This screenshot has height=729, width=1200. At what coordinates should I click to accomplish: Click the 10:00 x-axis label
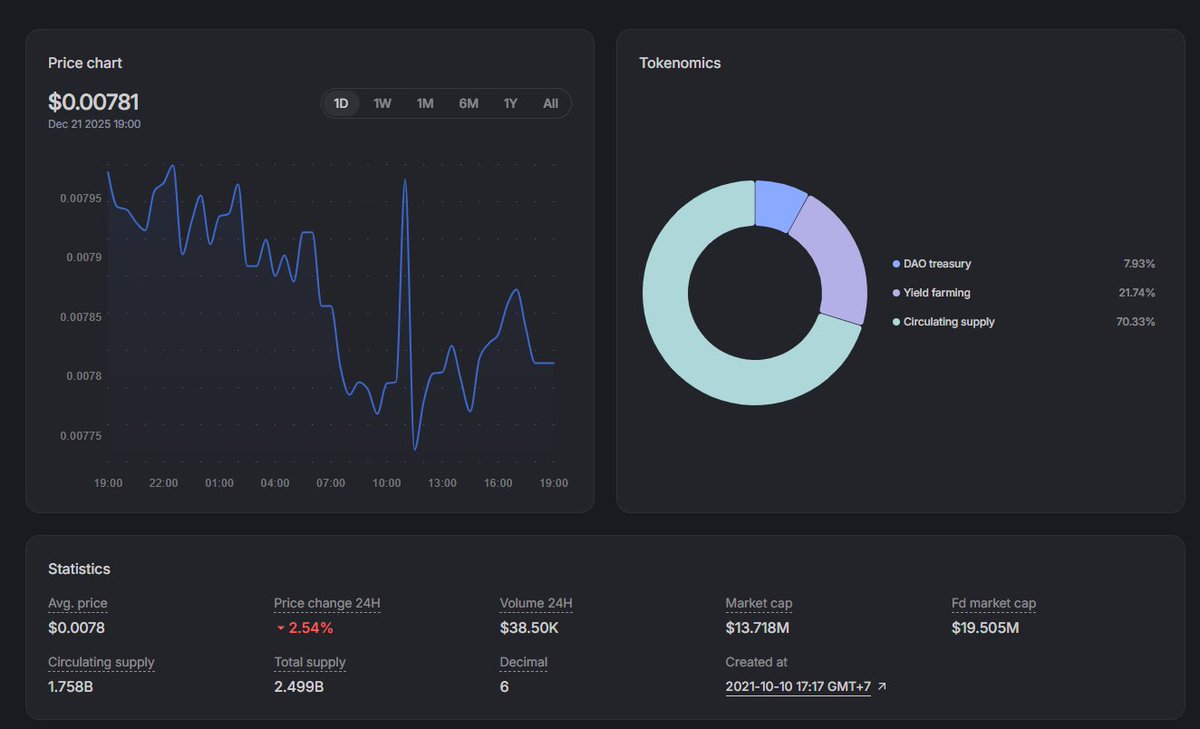click(x=387, y=483)
